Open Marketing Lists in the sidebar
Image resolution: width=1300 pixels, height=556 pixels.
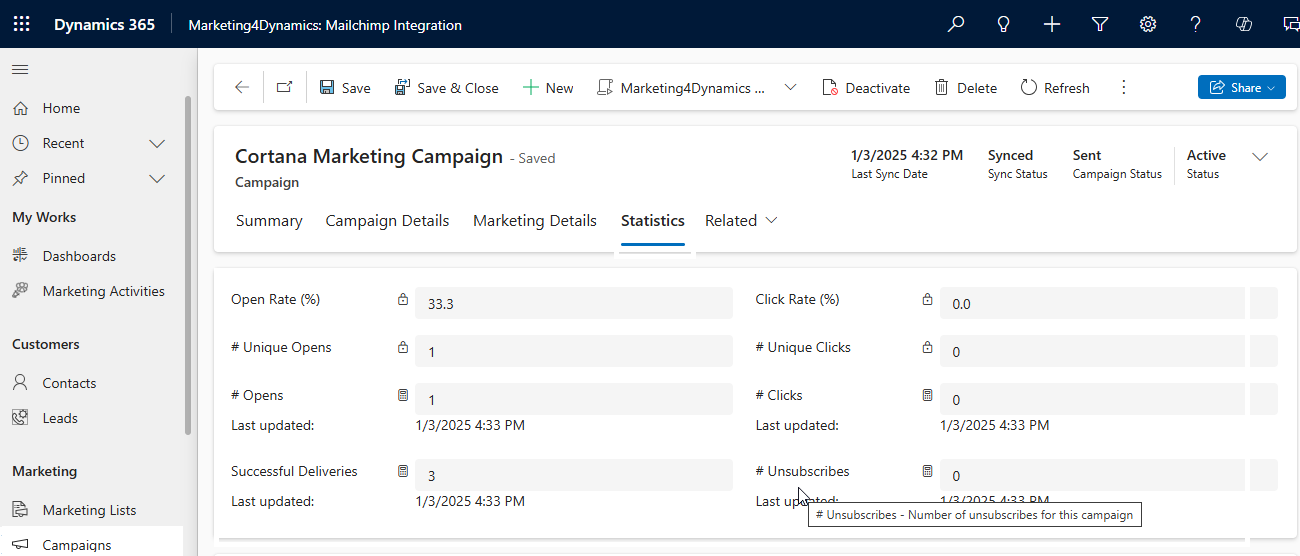pos(89,510)
